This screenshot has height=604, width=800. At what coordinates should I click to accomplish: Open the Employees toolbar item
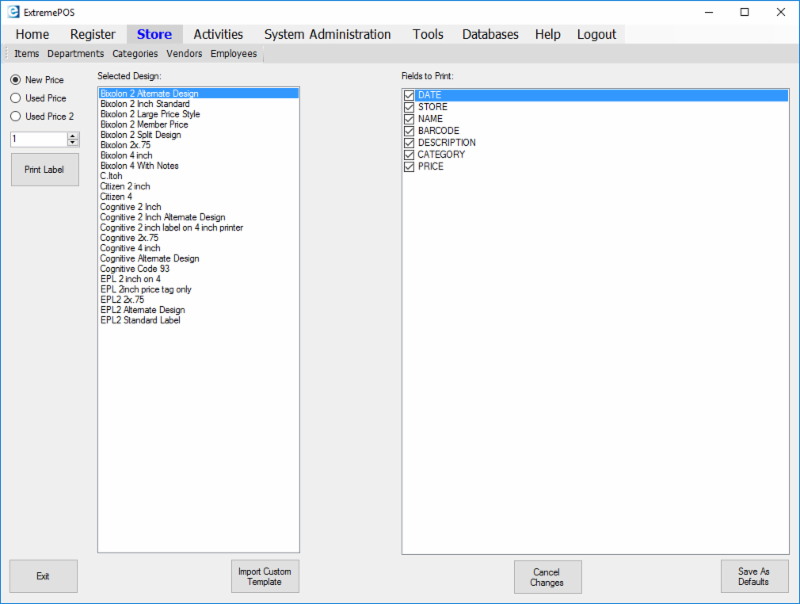[233, 54]
